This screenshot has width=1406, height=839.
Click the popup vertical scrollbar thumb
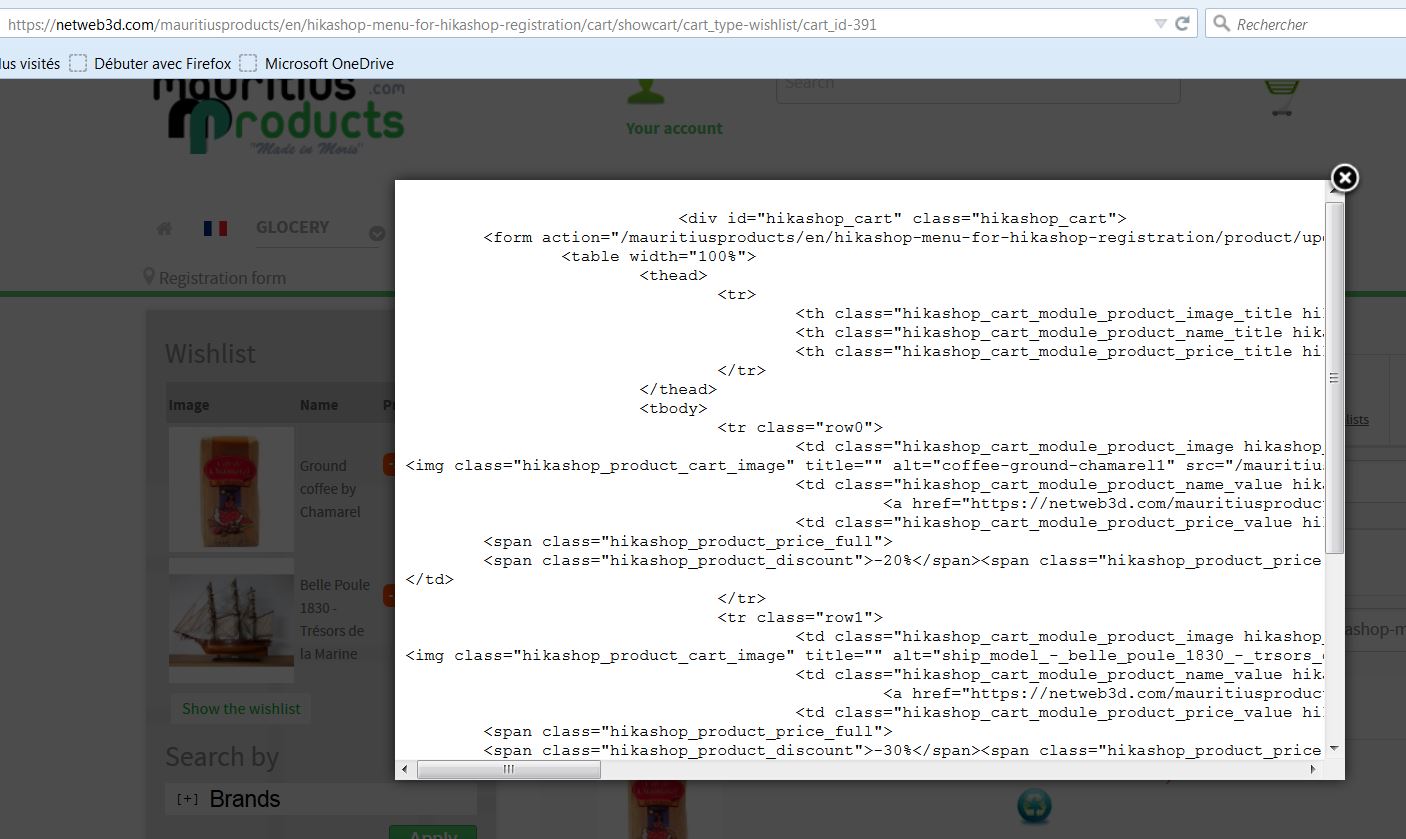[1334, 378]
